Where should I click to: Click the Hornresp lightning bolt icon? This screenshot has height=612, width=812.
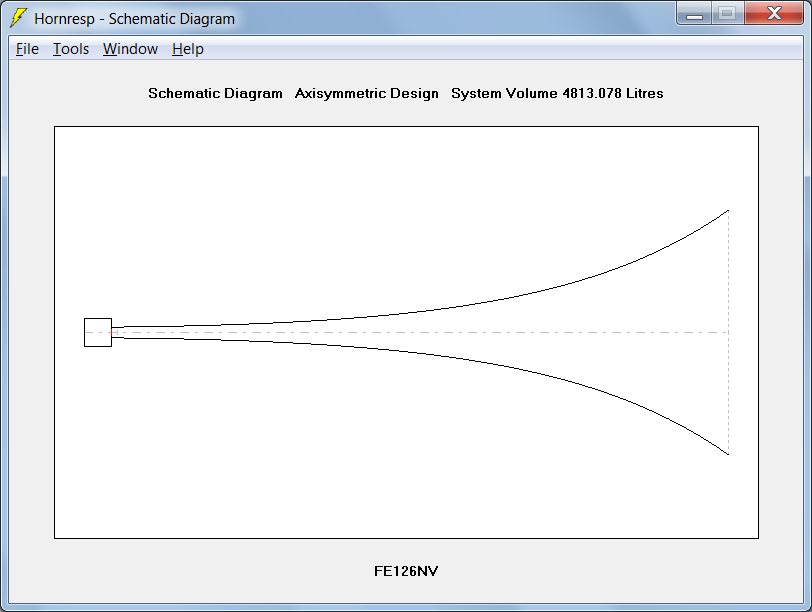point(19,18)
